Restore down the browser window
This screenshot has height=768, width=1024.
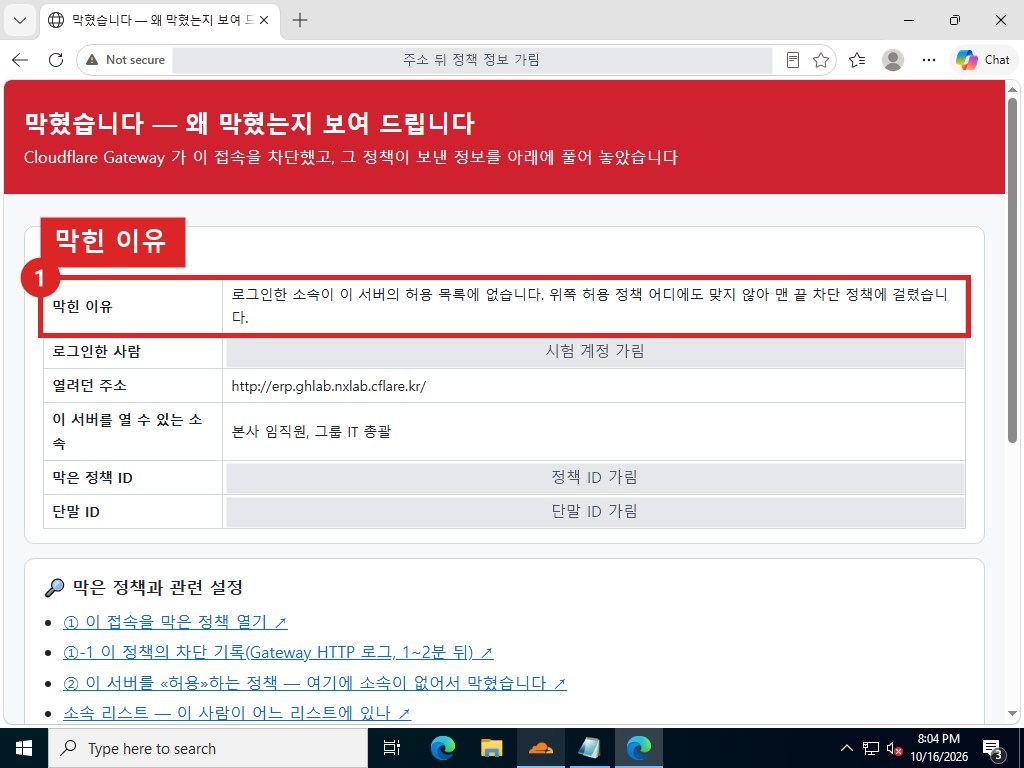[955, 20]
